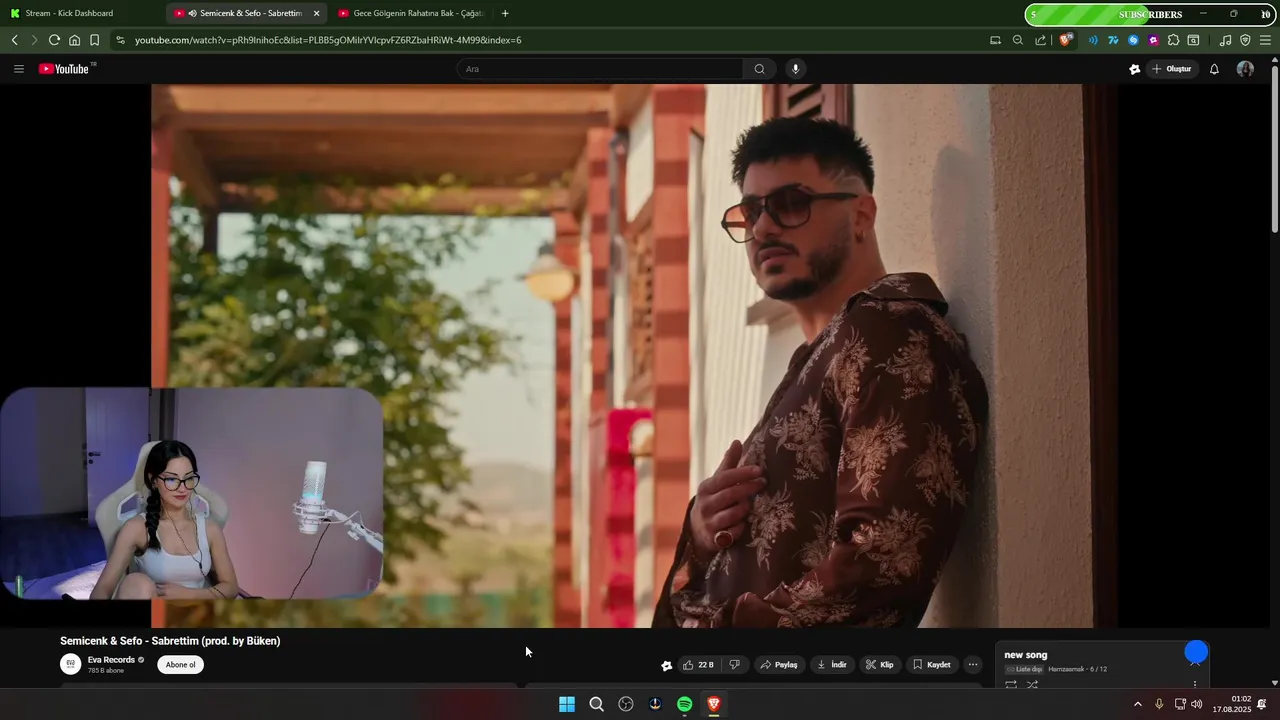Open the purple star extension icon

point(1153,40)
